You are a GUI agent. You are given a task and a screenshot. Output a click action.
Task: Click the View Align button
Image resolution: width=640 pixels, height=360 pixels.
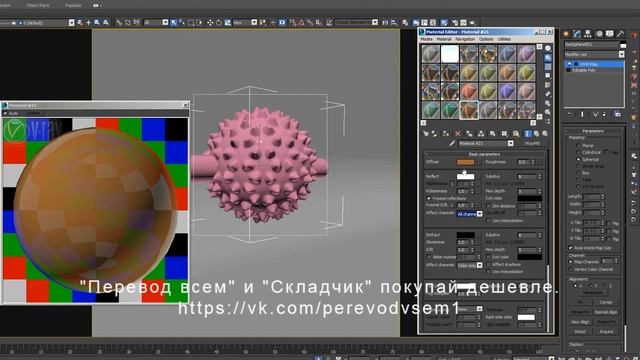click(x=580, y=322)
